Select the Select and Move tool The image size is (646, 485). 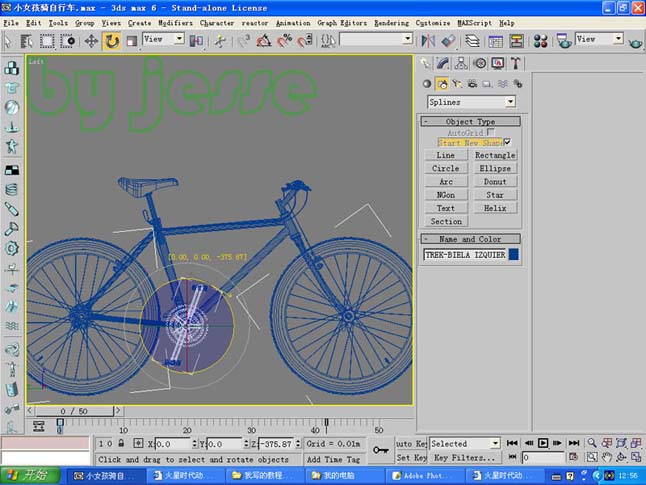coord(91,41)
